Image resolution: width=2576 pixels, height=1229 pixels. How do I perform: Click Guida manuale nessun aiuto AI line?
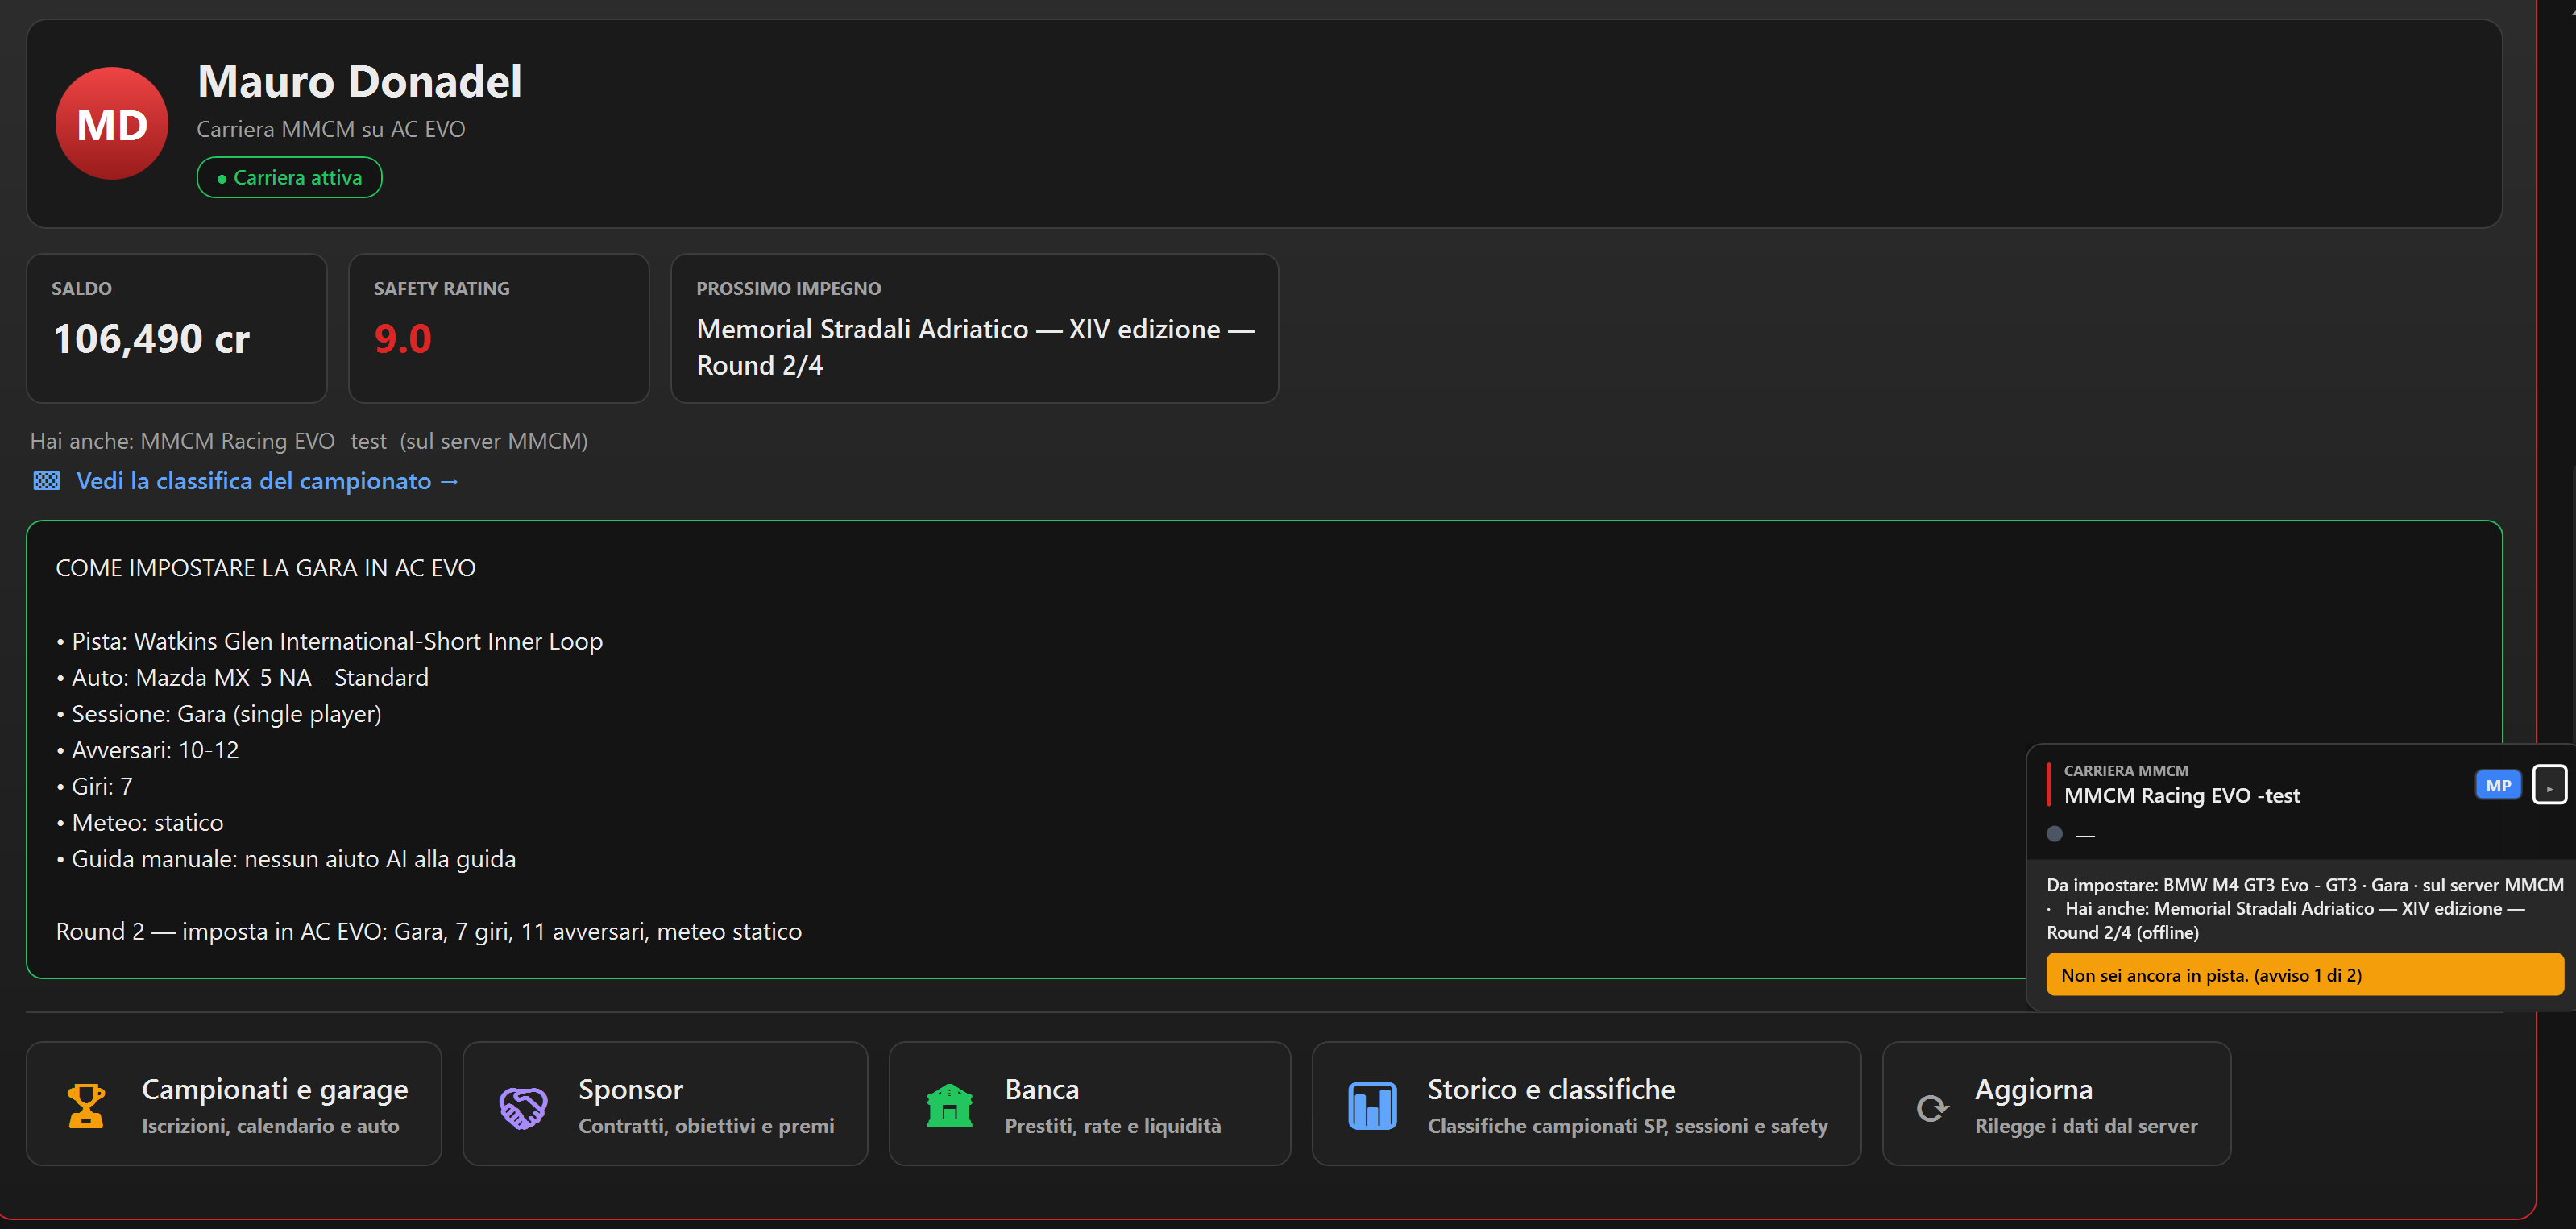point(286,859)
